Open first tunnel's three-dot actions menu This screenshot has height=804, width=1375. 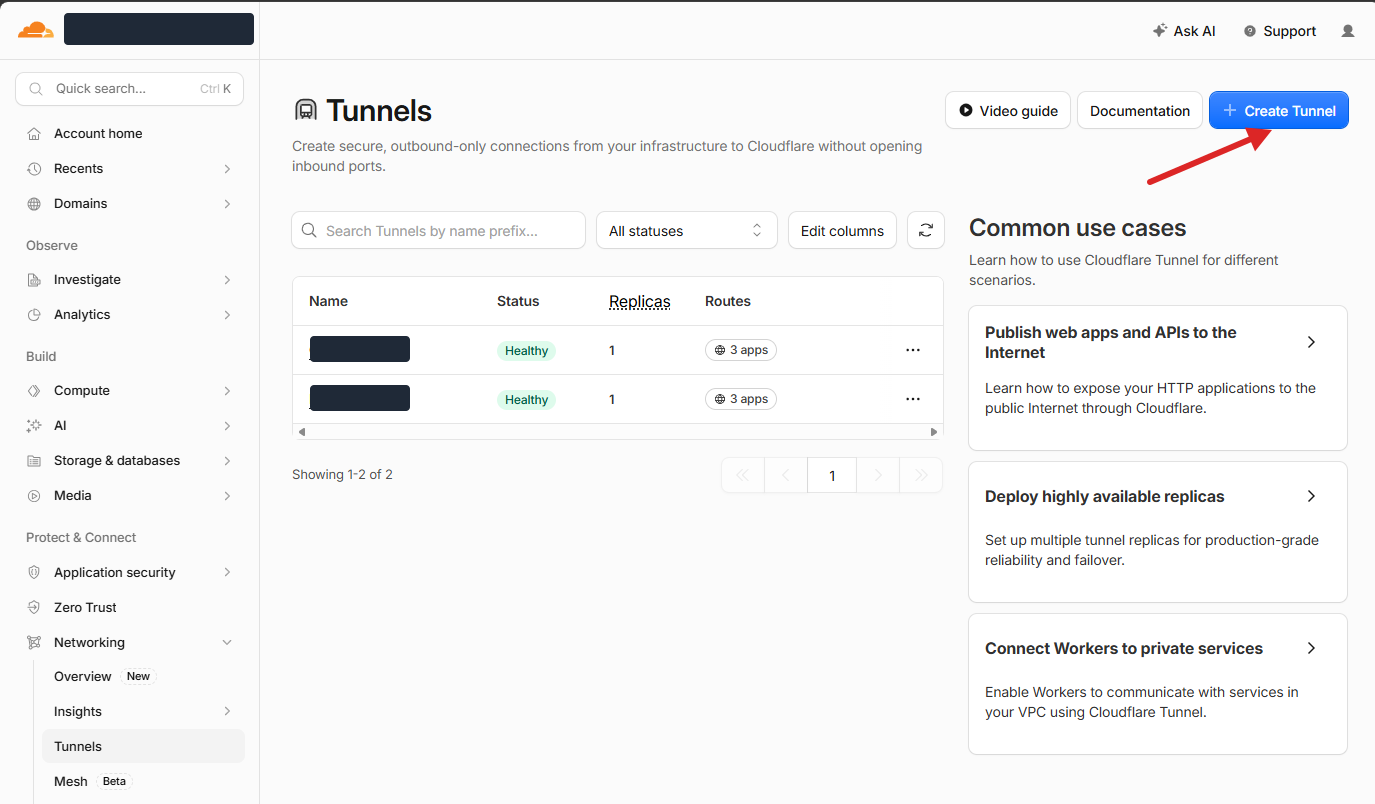tap(913, 351)
